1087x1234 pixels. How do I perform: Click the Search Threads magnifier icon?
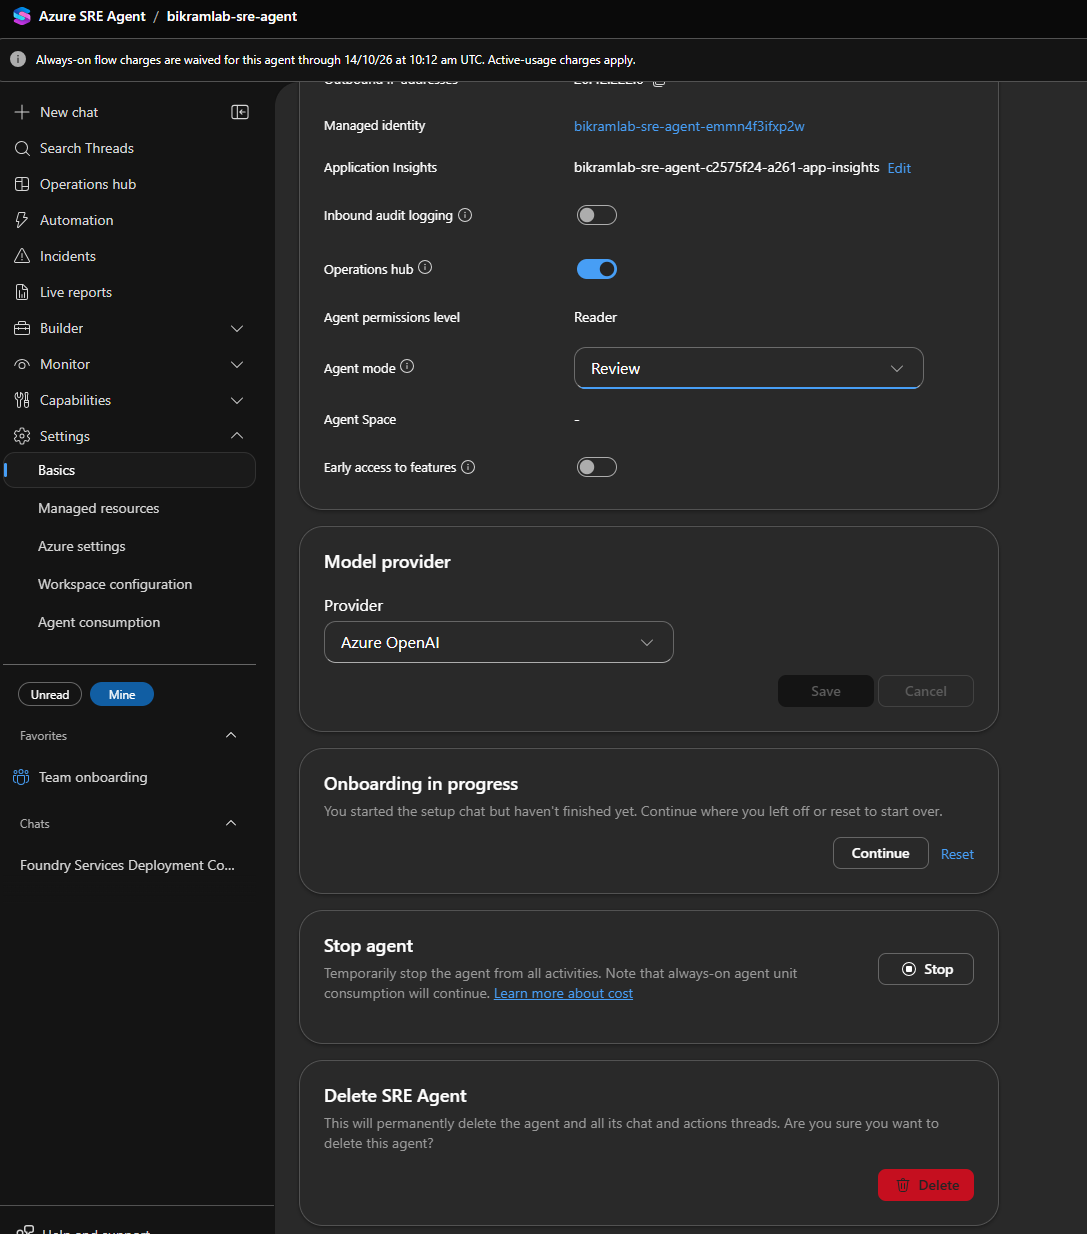(x=22, y=148)
